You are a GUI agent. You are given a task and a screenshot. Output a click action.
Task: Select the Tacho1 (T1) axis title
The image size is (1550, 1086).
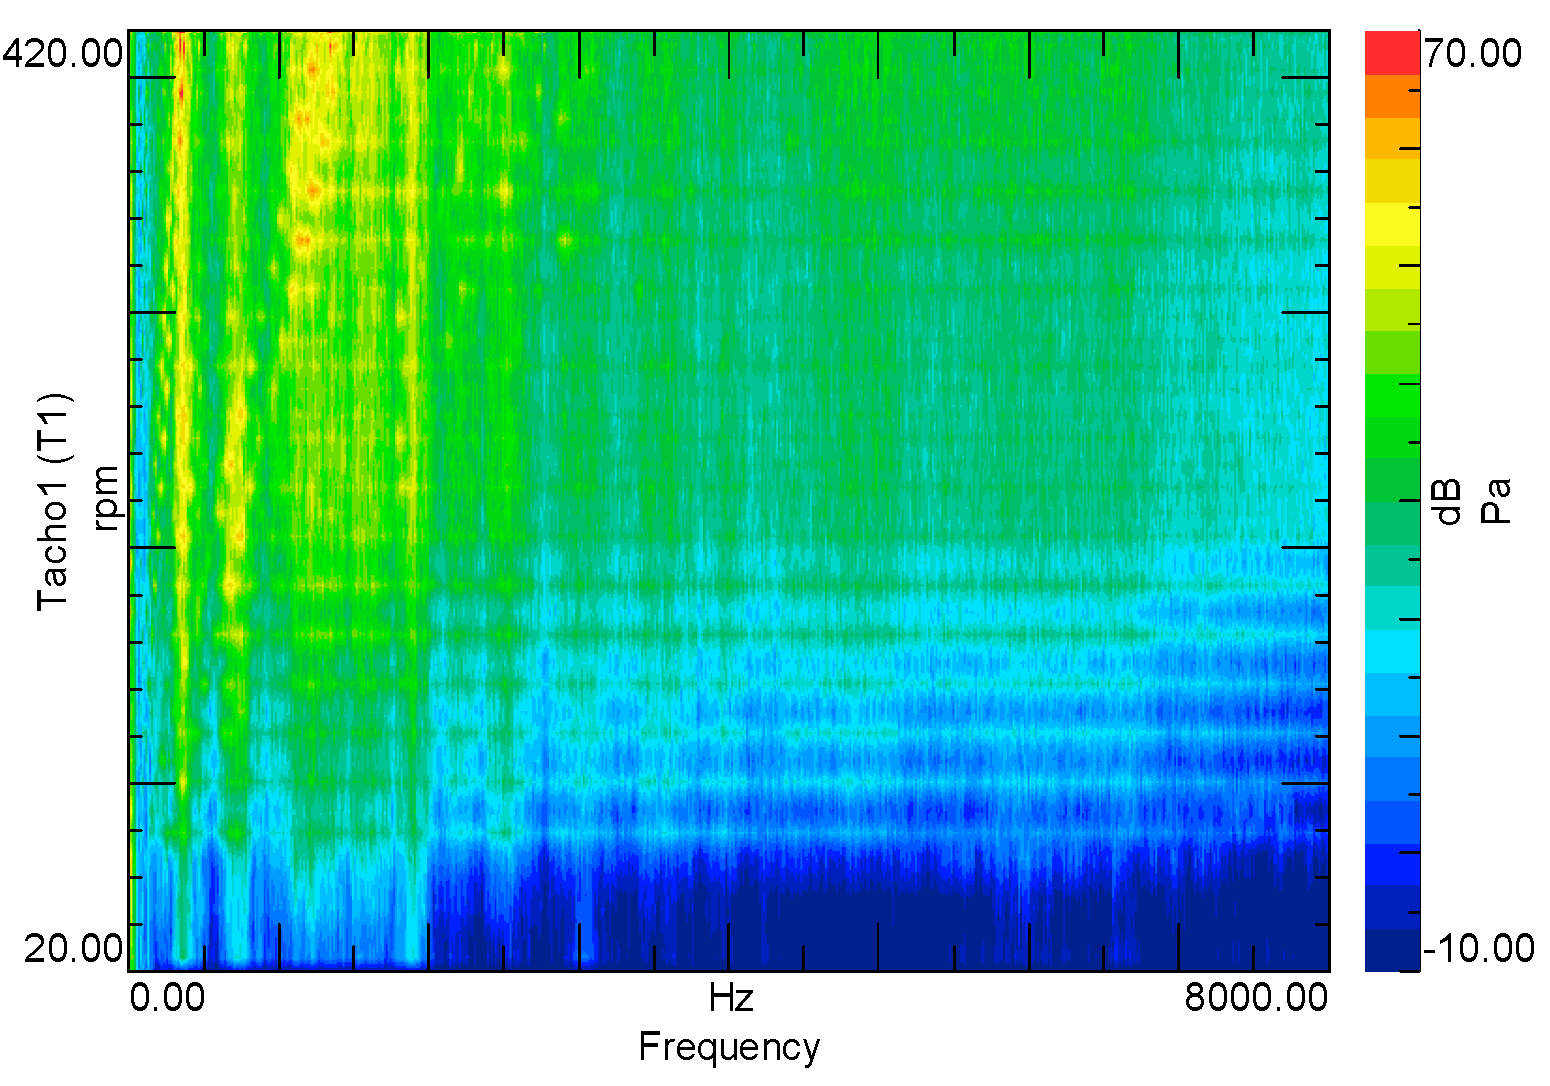click(53, 501)
